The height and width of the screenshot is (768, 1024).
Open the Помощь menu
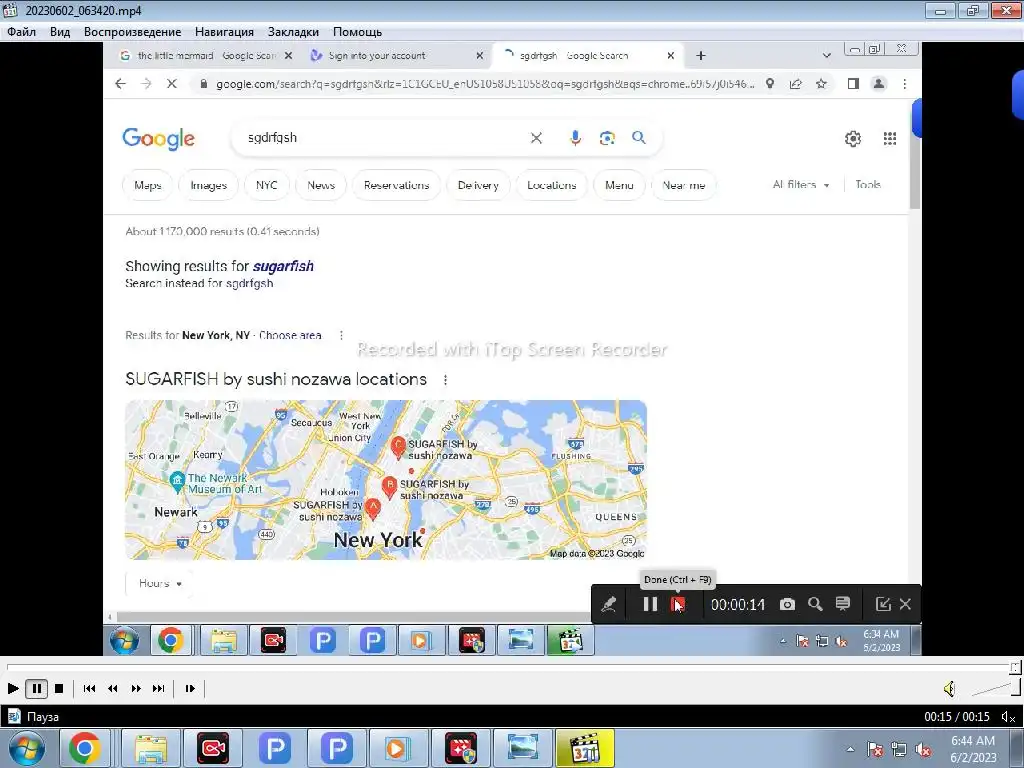(357, 32)
